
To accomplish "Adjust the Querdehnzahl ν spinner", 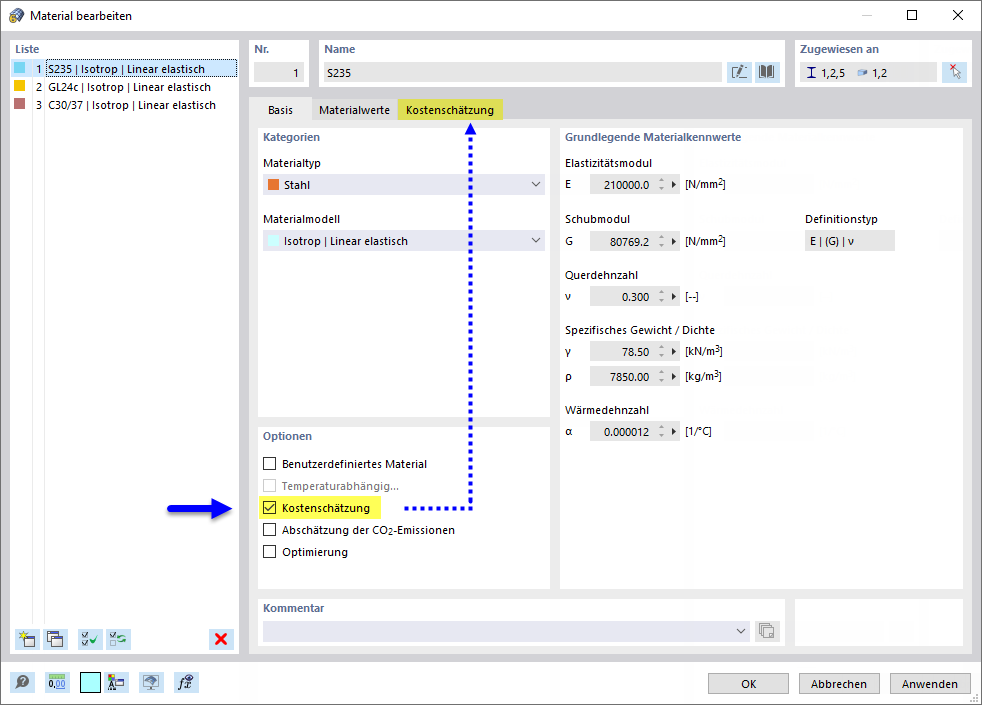I will 661,297.
